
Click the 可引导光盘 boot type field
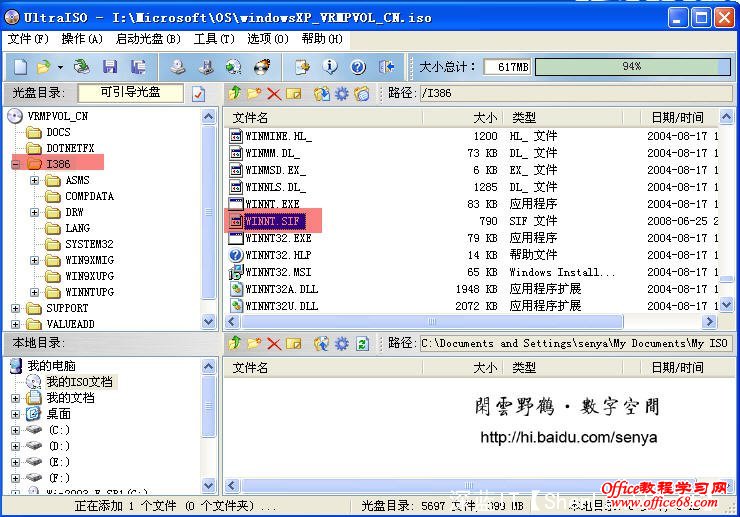(130, 93)
